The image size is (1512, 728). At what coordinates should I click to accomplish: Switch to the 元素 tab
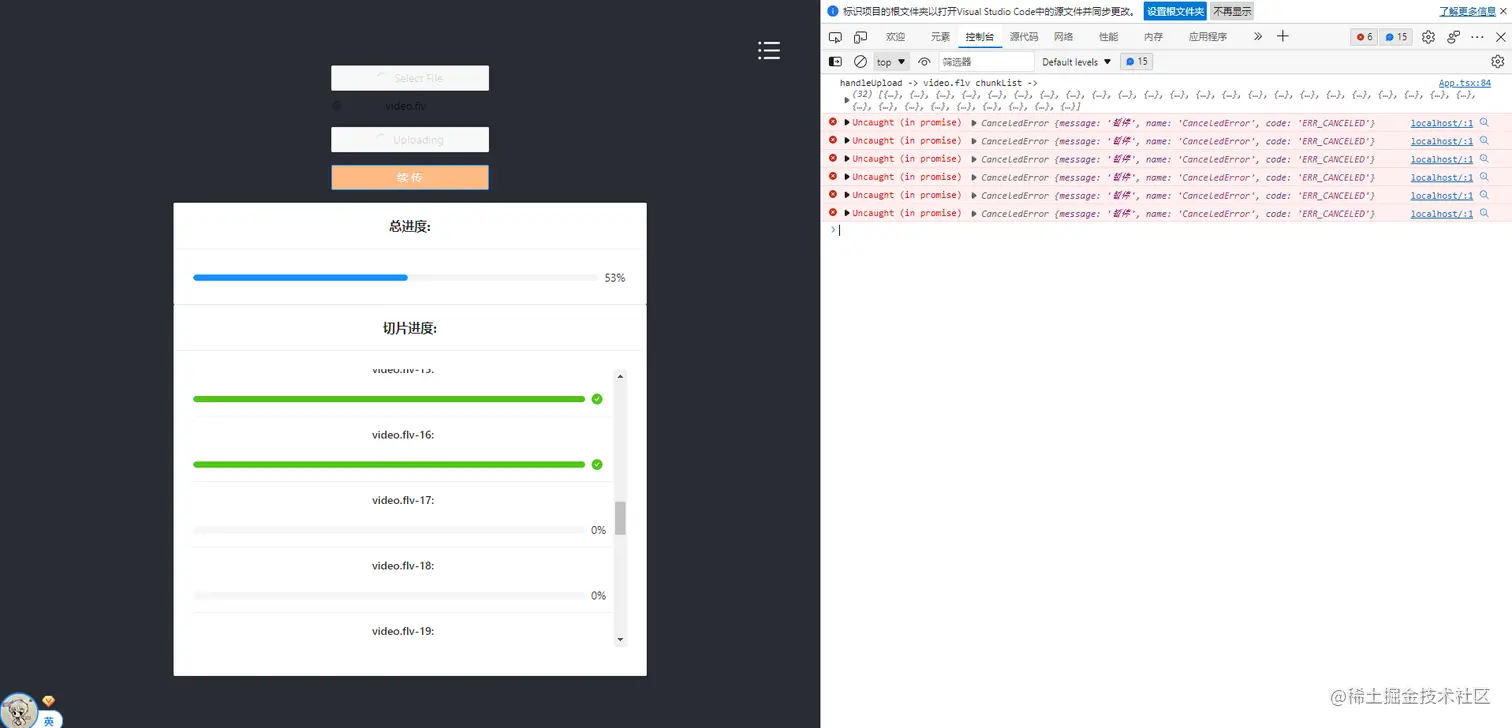pyautogui.click(x=940, y=37)
